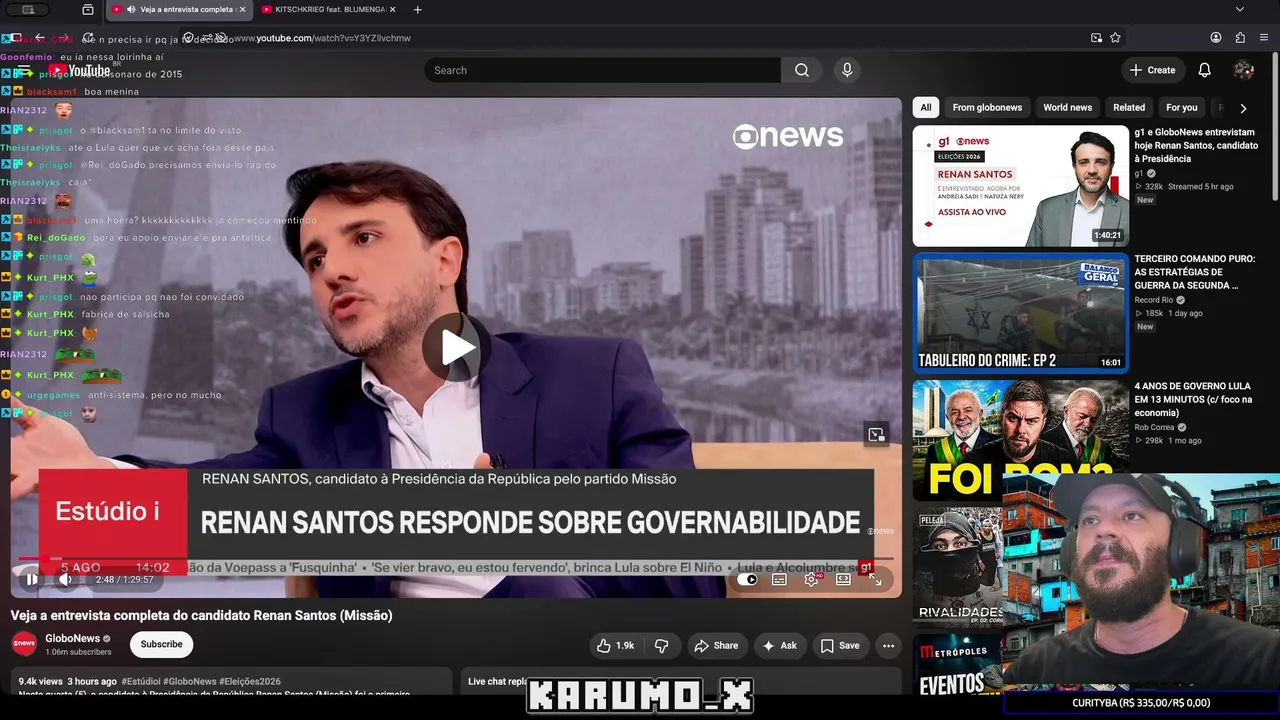Open the GloboNews channel name link
Viewport: 1280px width, 720px height.
(x=72, y=638)
